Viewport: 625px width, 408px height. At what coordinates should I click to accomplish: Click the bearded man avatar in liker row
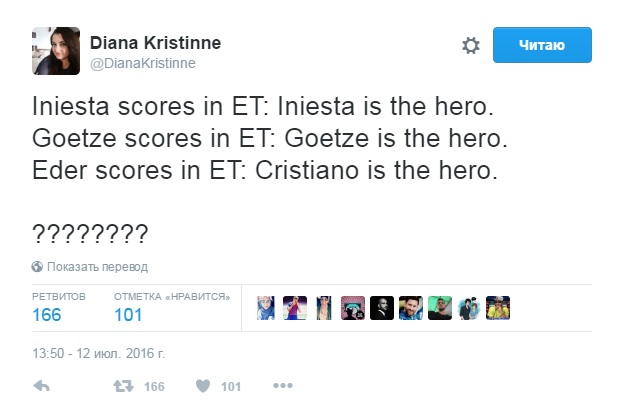[x=411, y=308]
